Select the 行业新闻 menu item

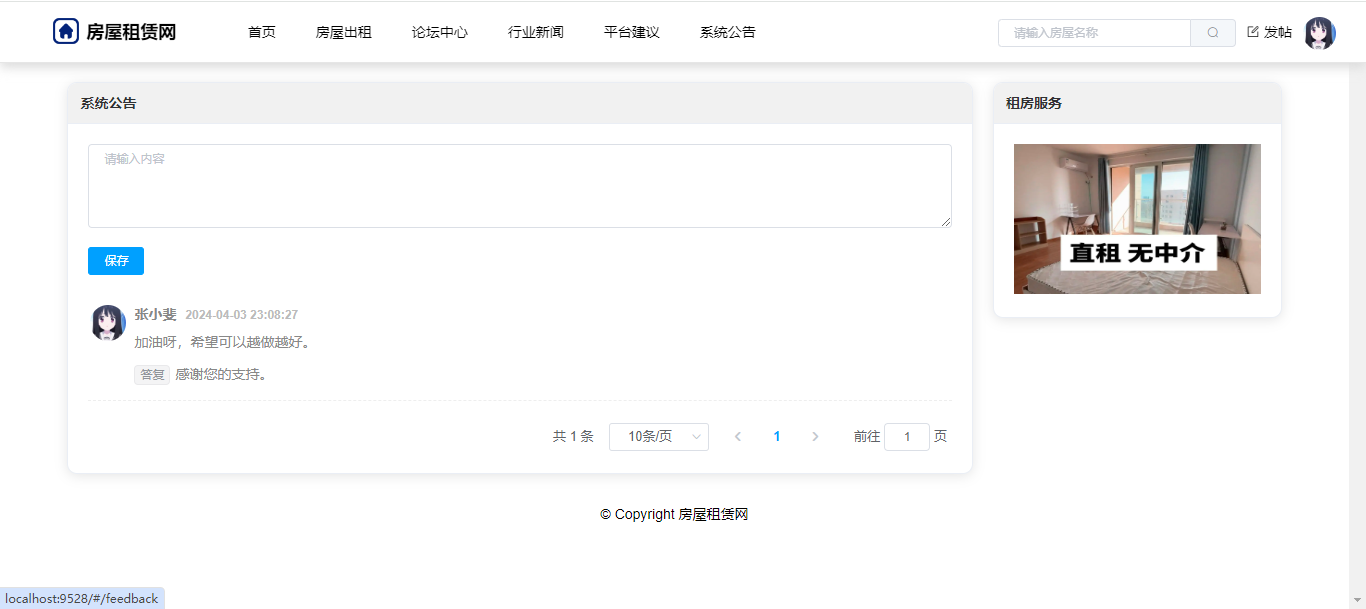536,32
